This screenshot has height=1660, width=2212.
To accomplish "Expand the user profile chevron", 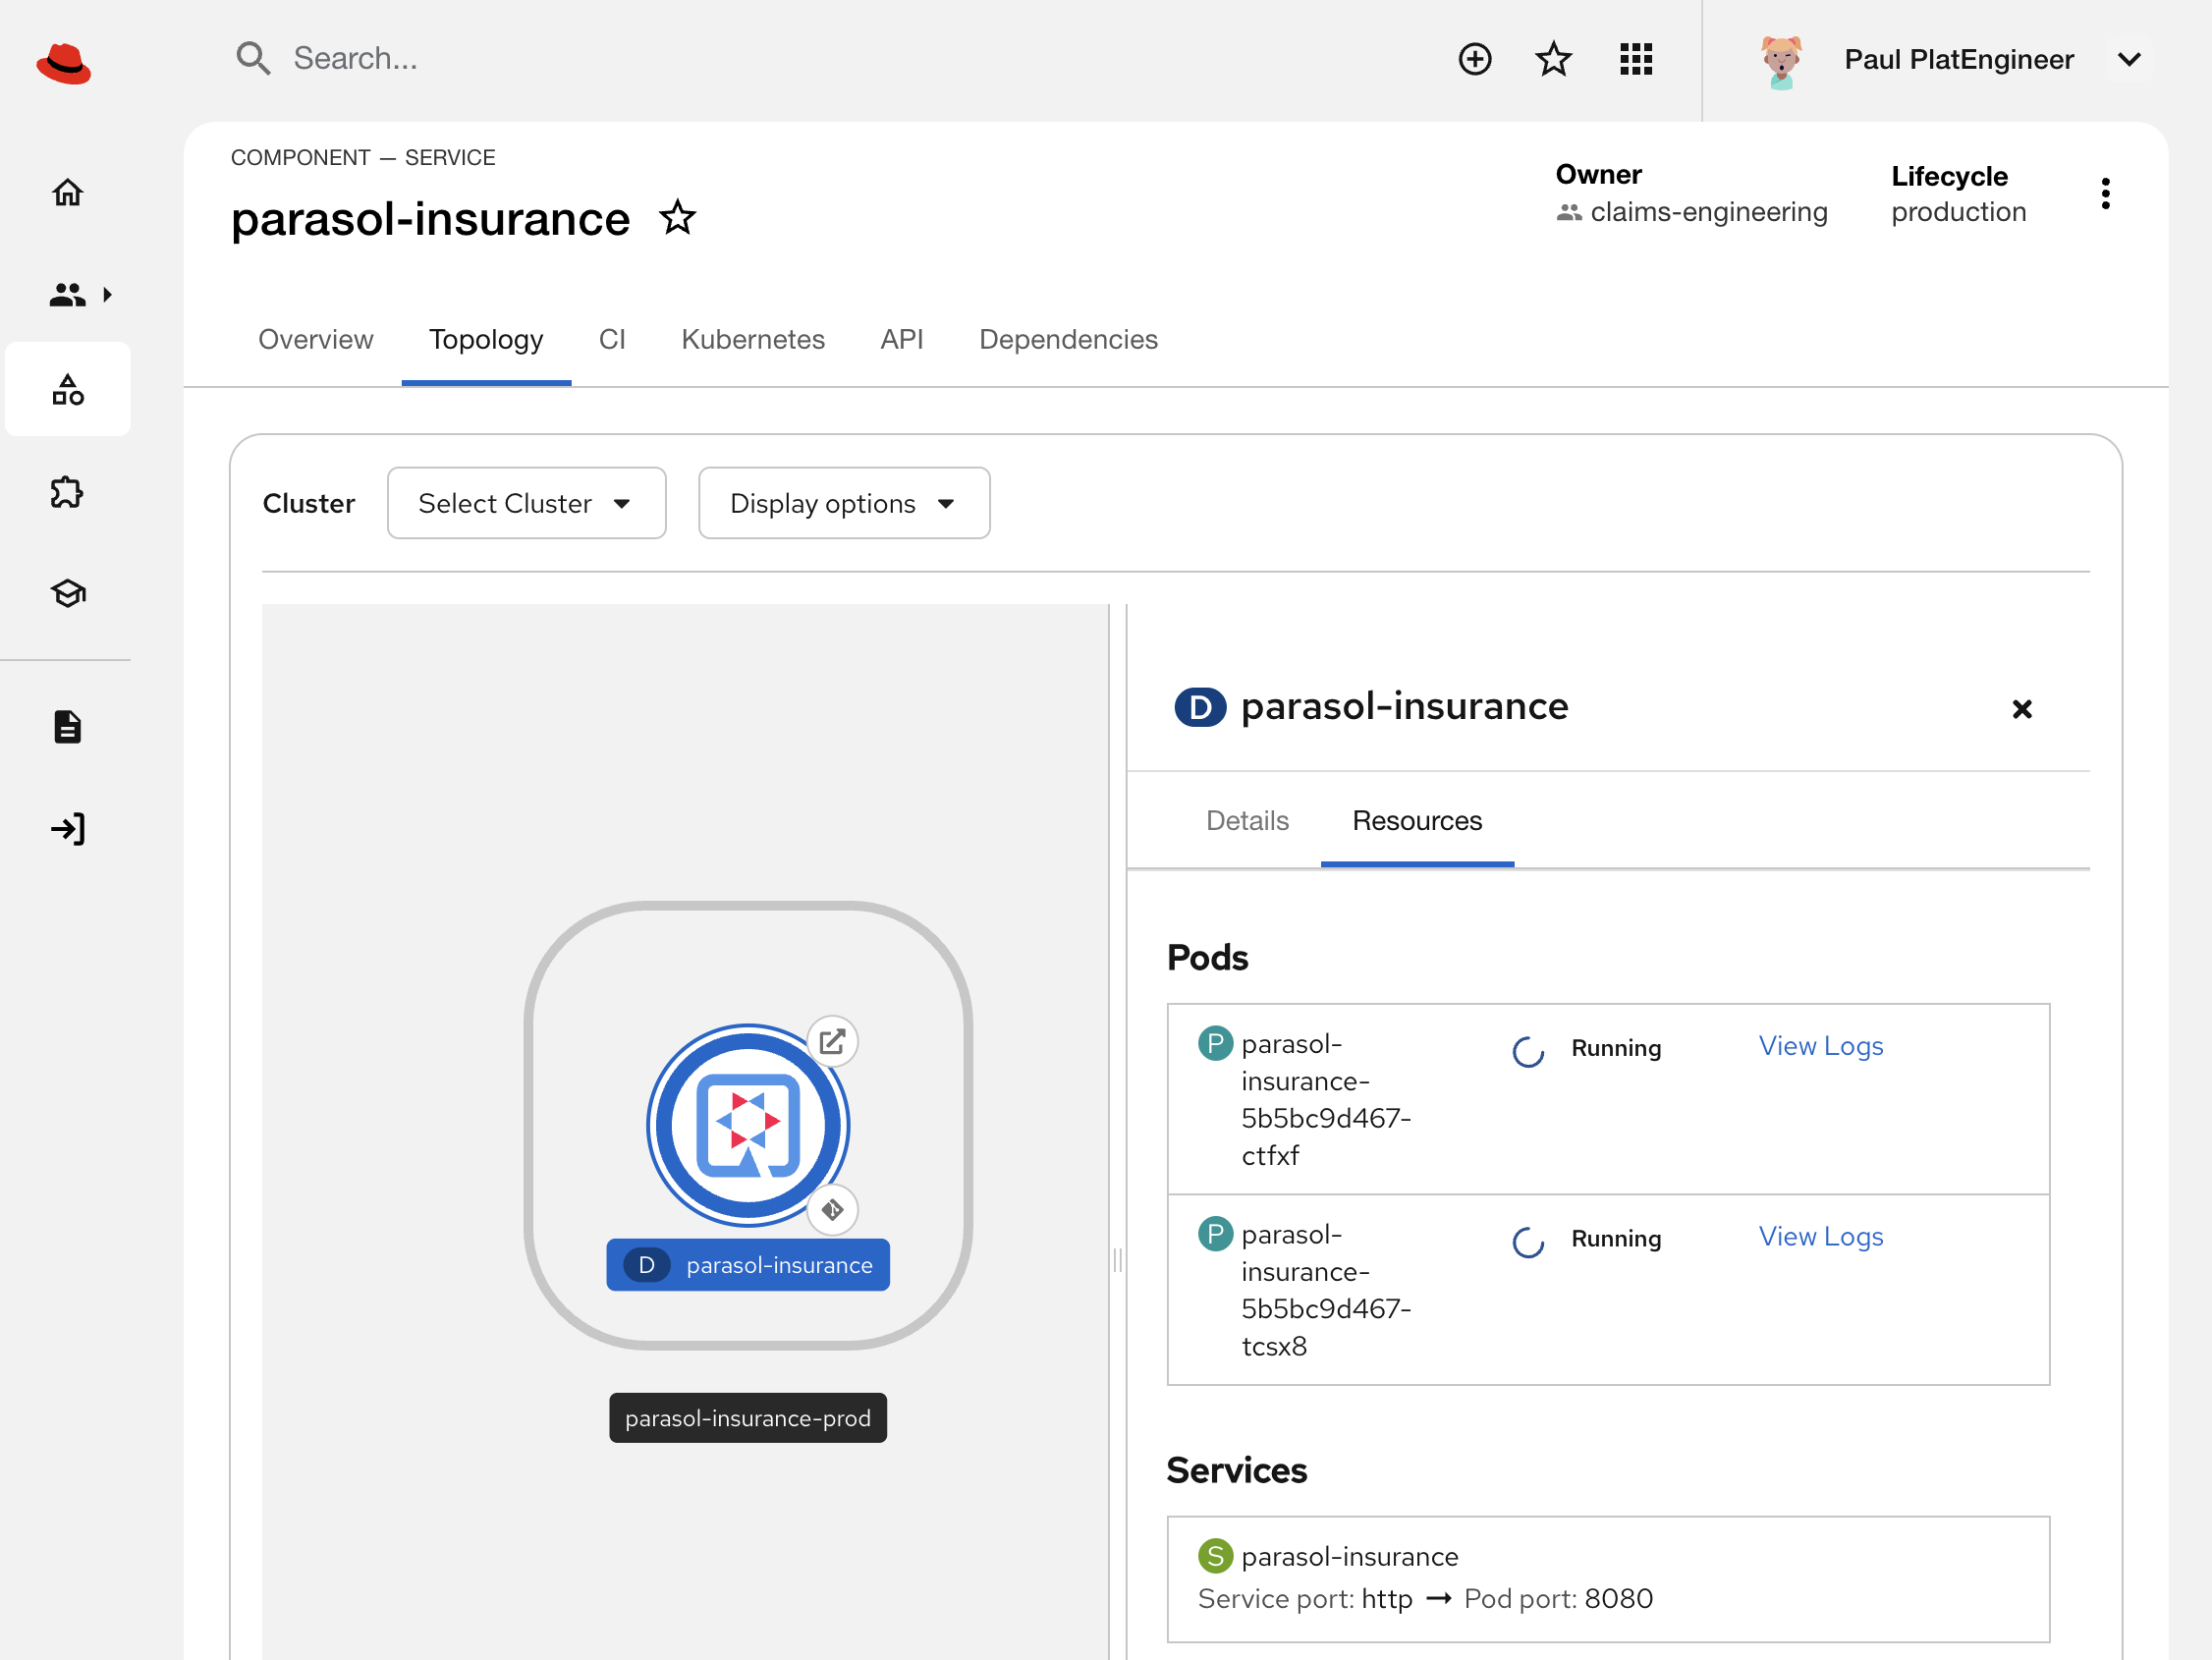I will pyautogui.click(x=2130, y=59).
